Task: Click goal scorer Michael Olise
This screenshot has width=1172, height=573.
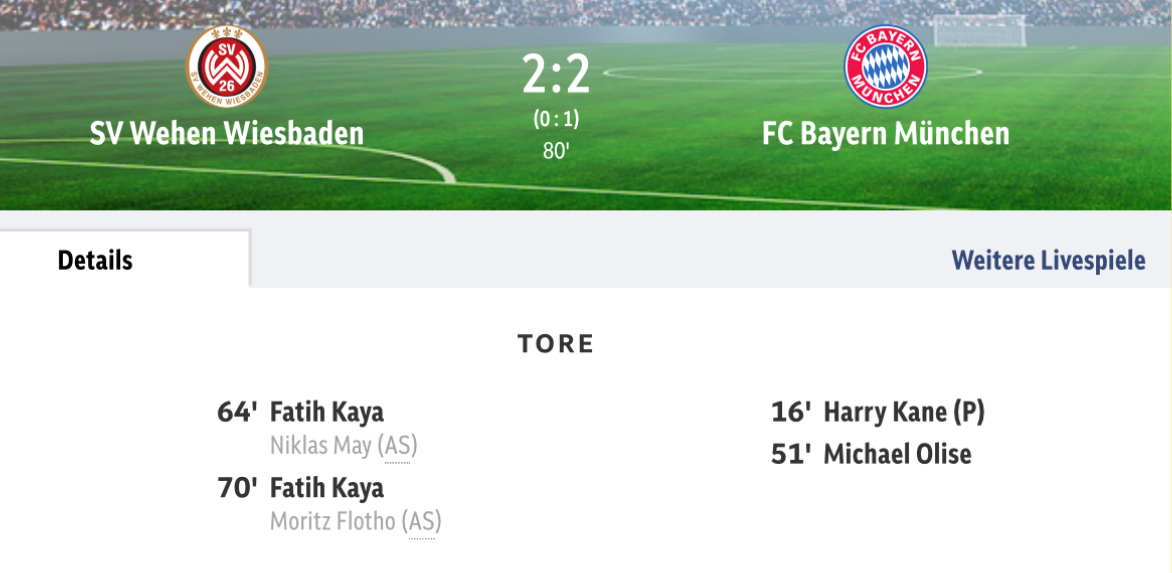Action: coord(897,454)
